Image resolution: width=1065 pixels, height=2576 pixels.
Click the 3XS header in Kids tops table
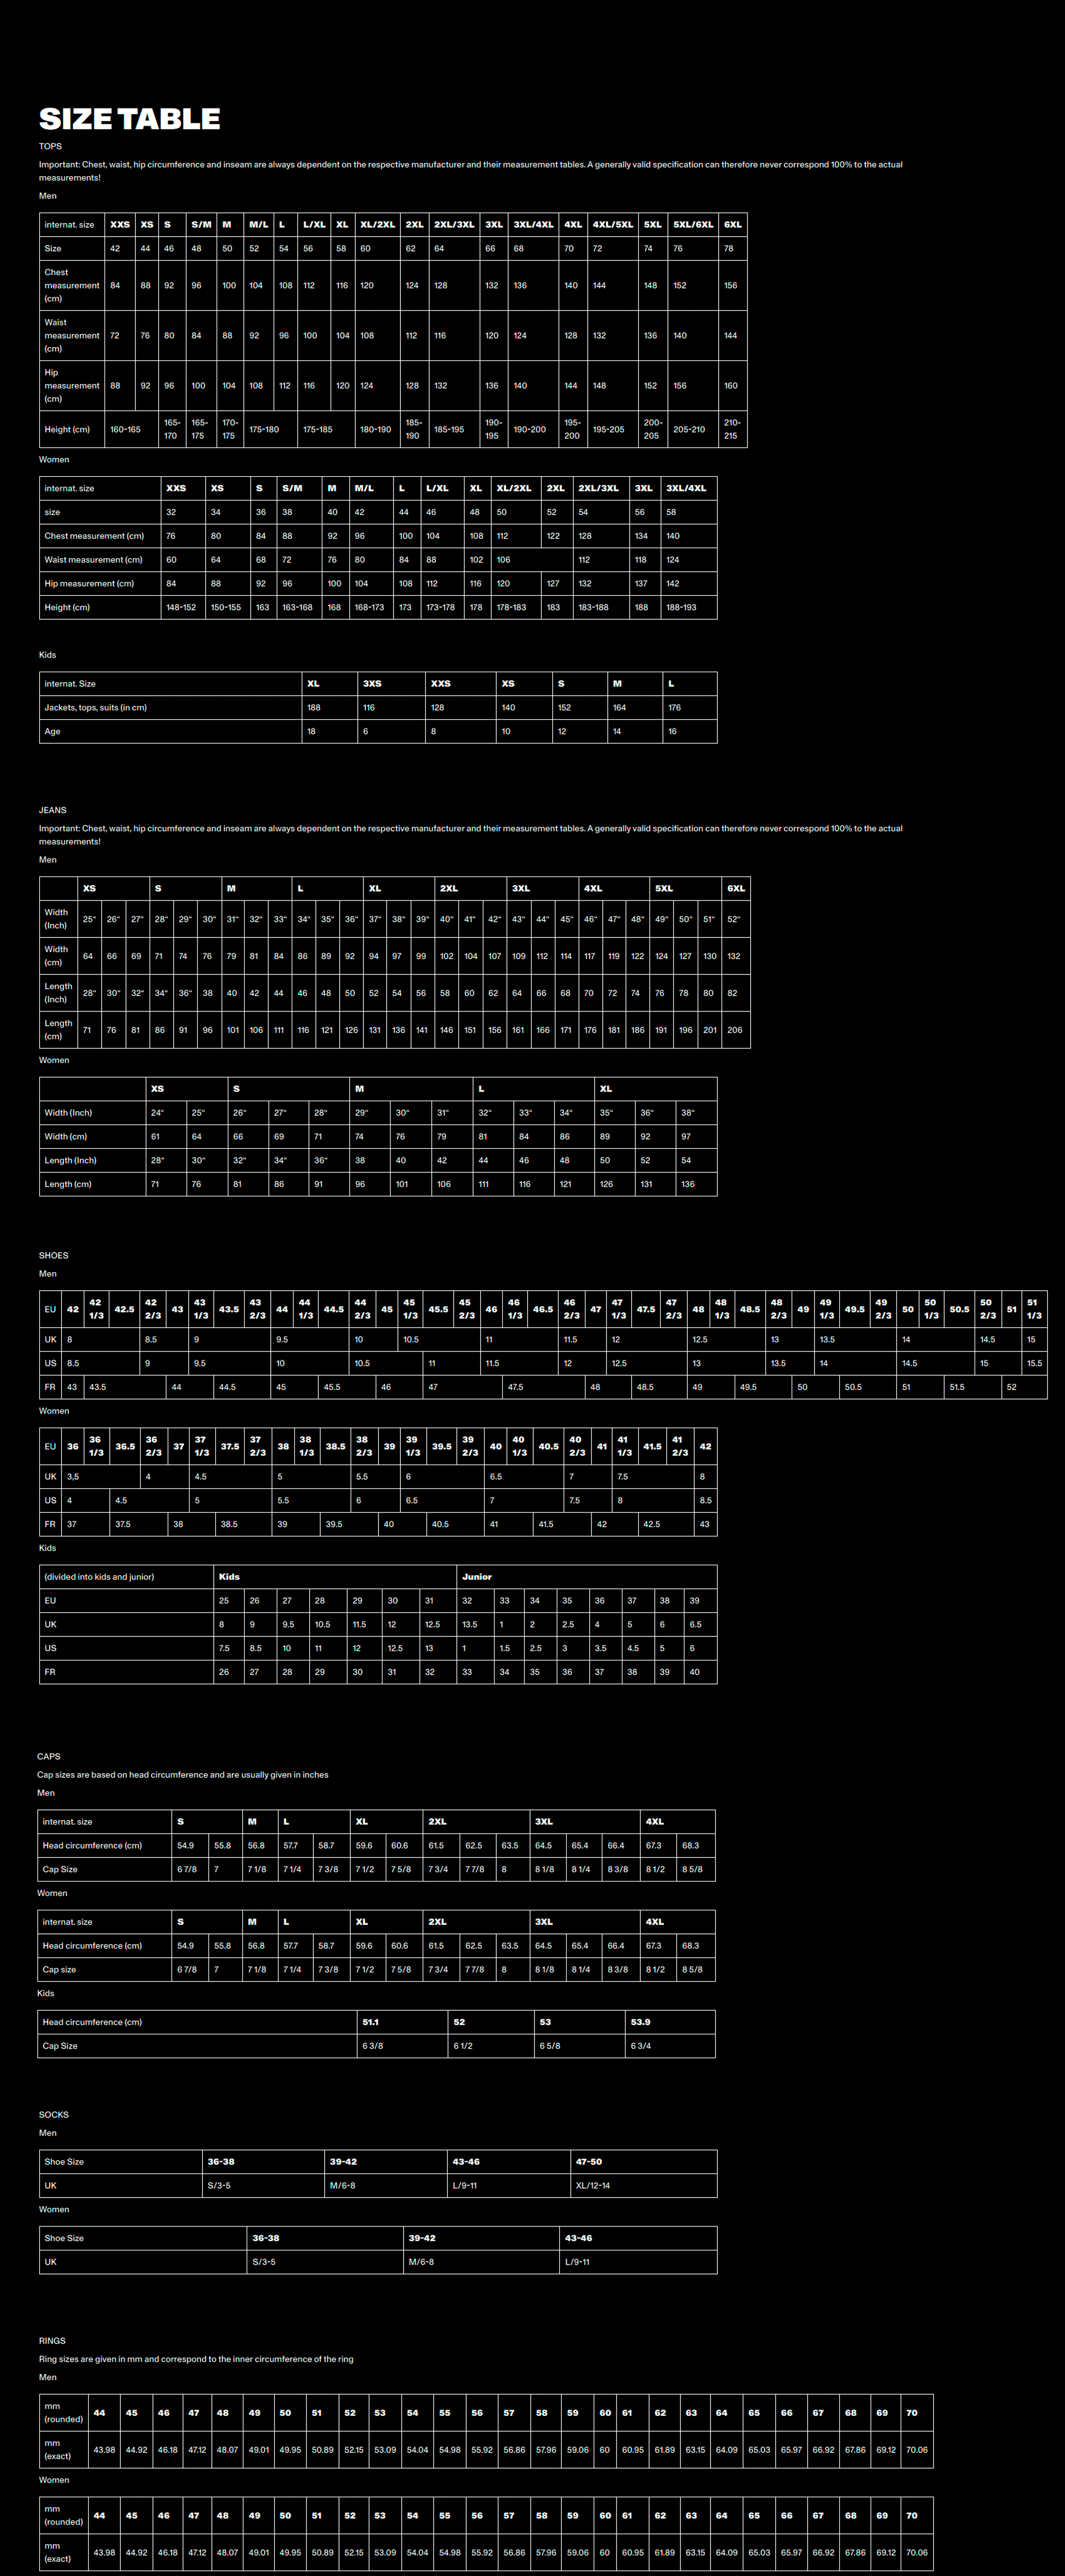tap(372, 684)
